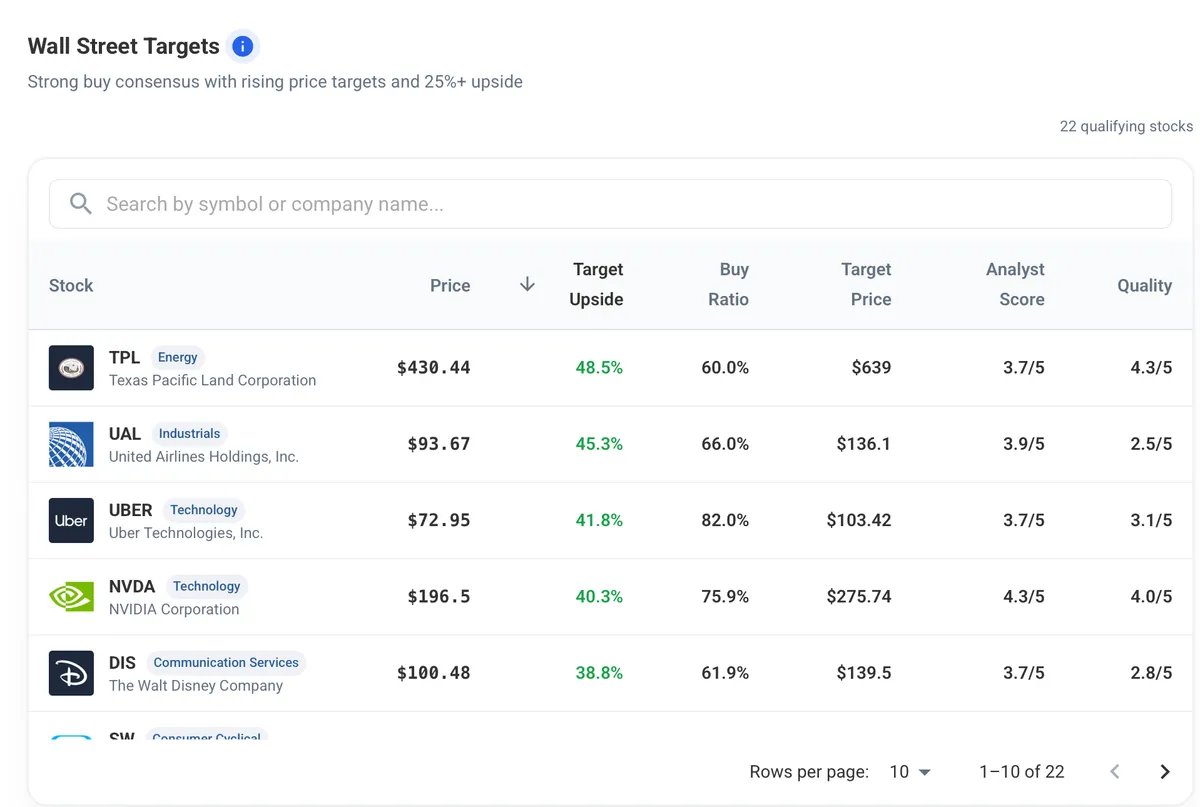
Task: Click UBER's Technology sector tag
Action: (204, 510)
